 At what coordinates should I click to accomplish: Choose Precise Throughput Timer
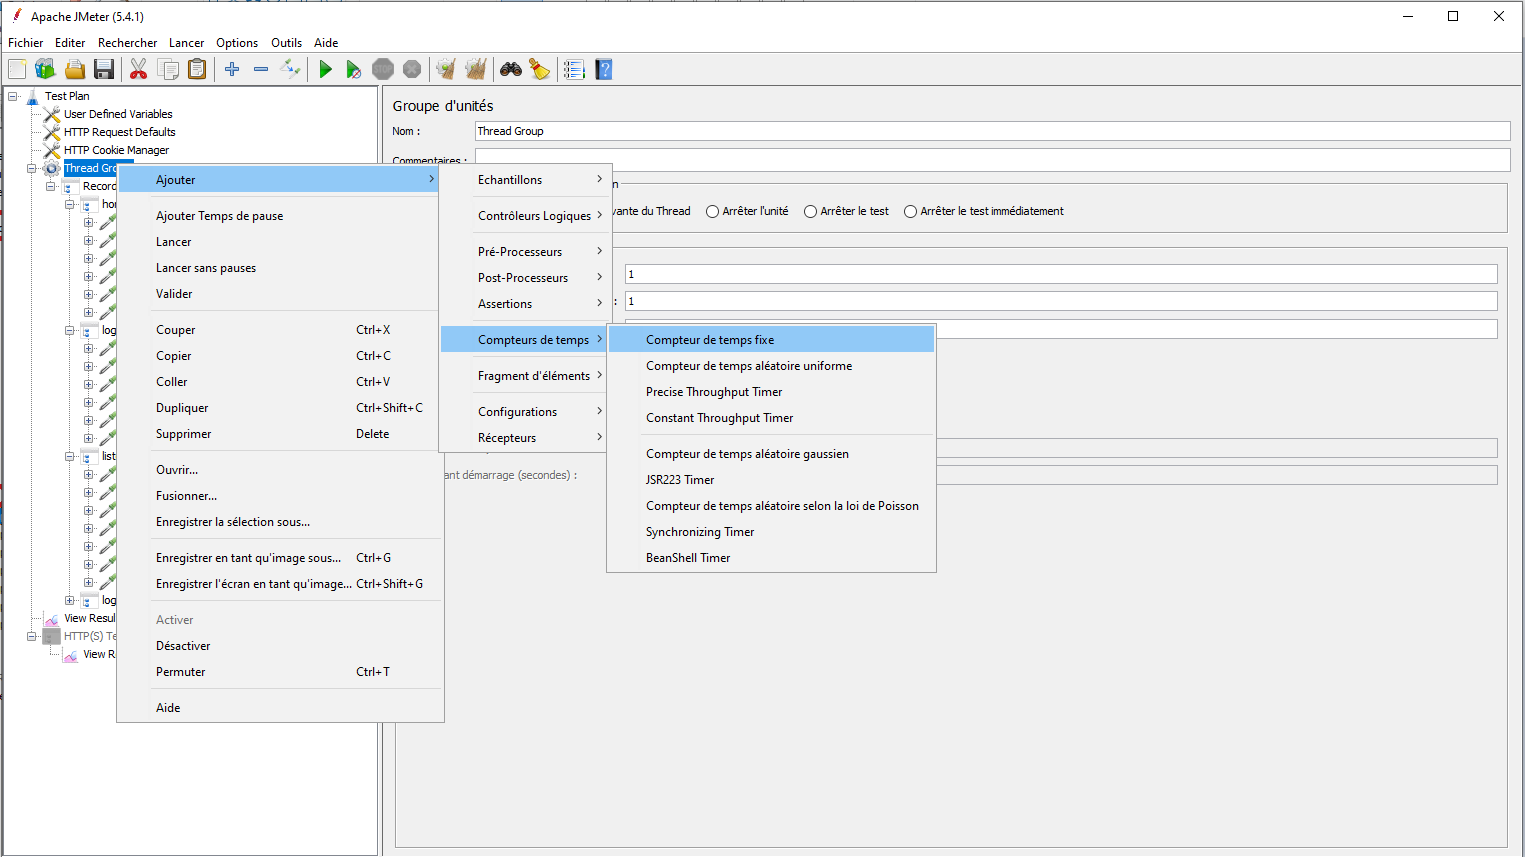coord(771,392)
